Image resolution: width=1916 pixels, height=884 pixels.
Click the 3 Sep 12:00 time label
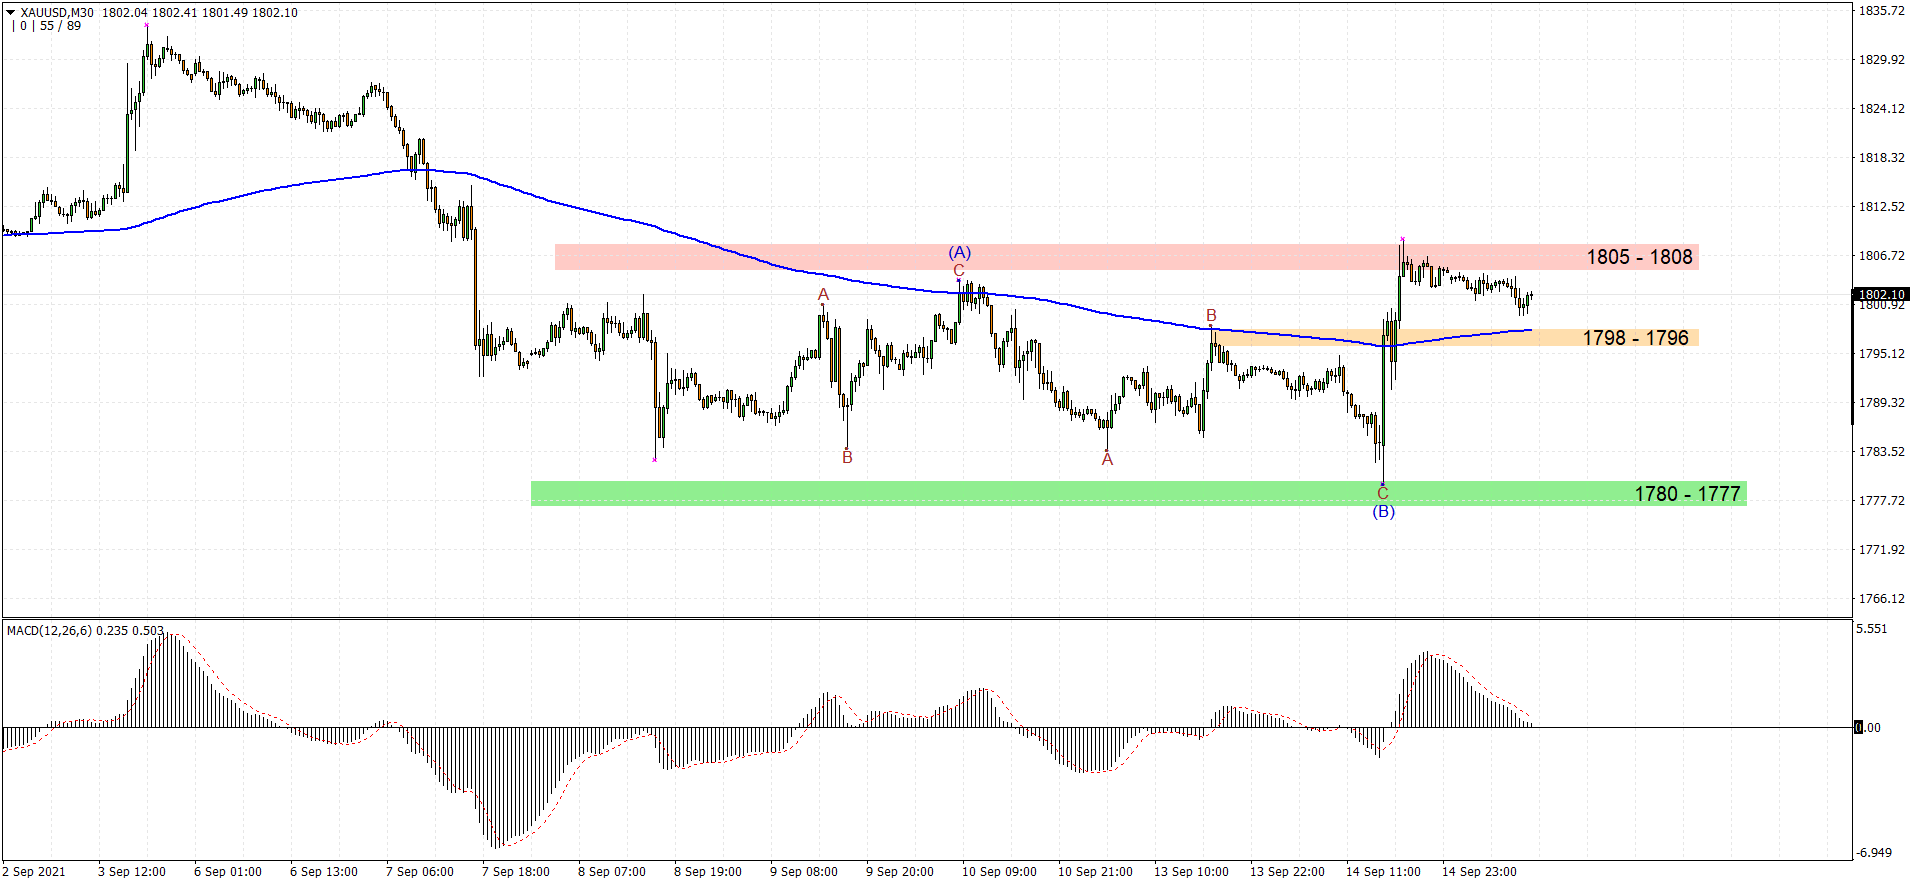click(x=132, y=872)
